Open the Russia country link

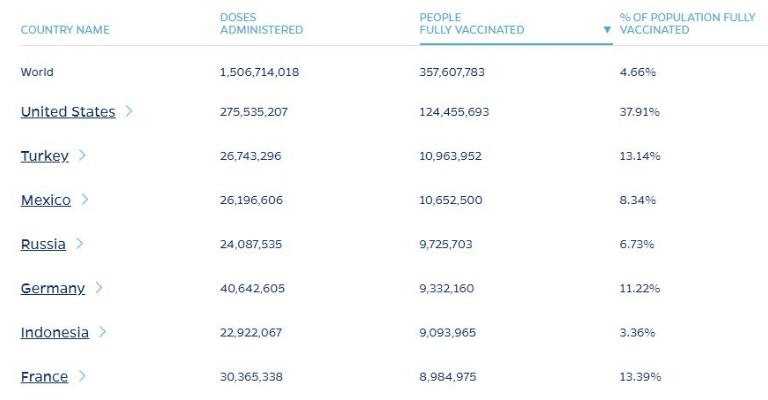43,244
